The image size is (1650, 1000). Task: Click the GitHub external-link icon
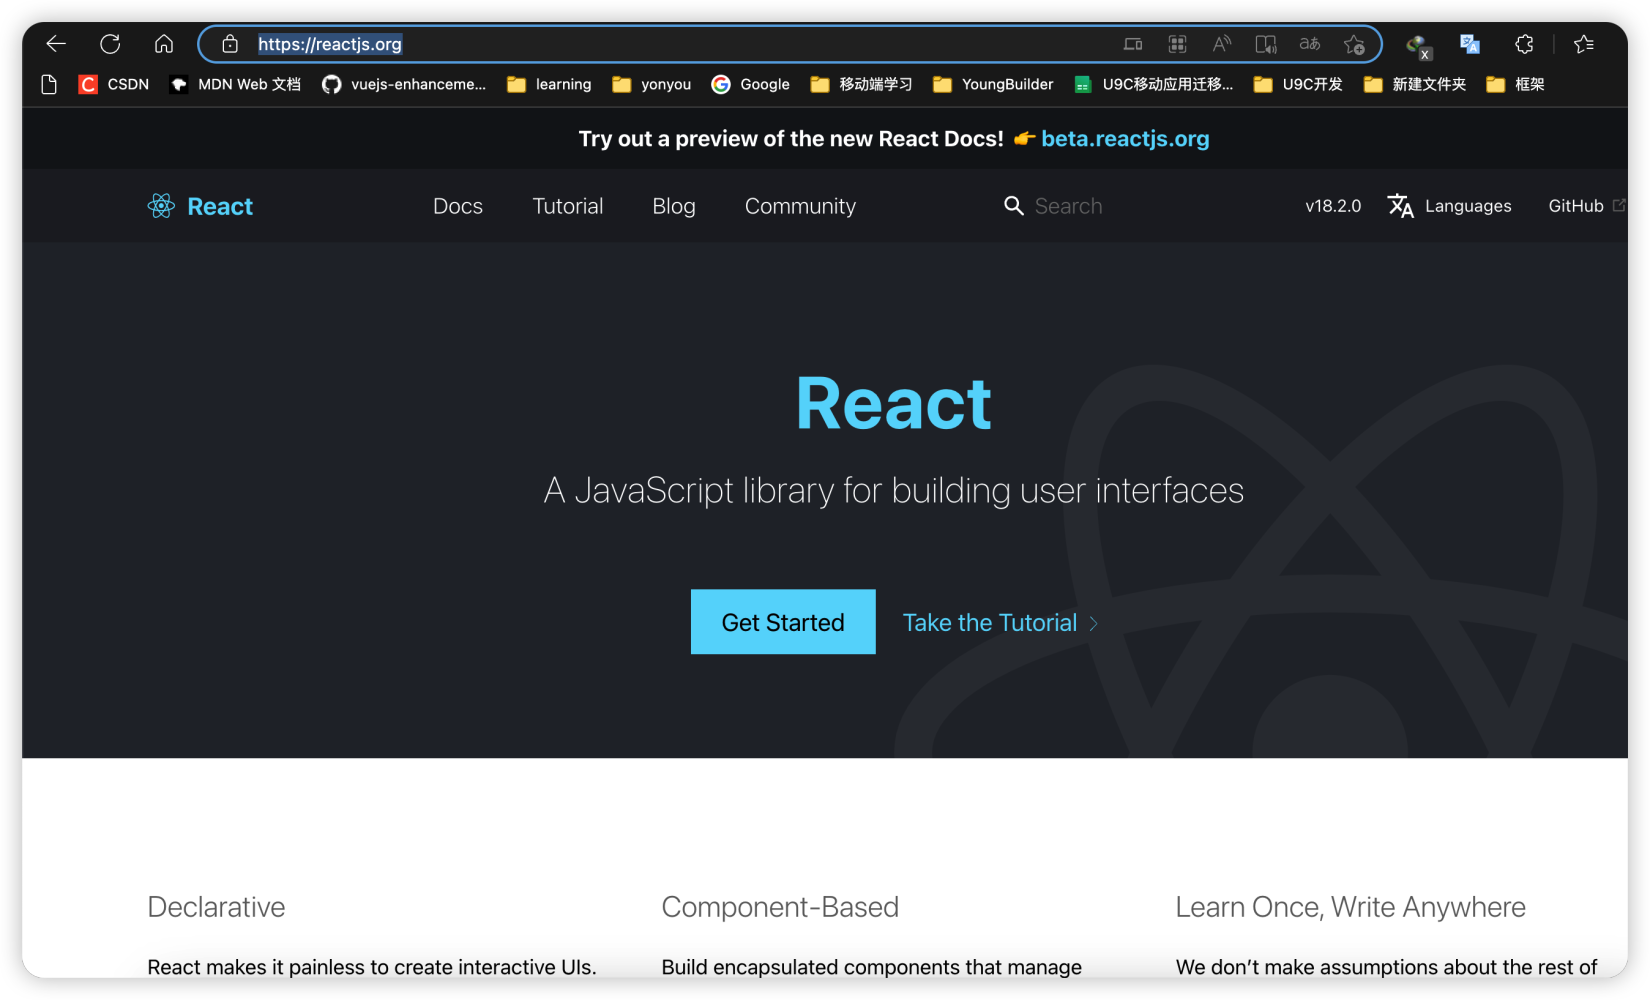click(x=1619, y=205)
